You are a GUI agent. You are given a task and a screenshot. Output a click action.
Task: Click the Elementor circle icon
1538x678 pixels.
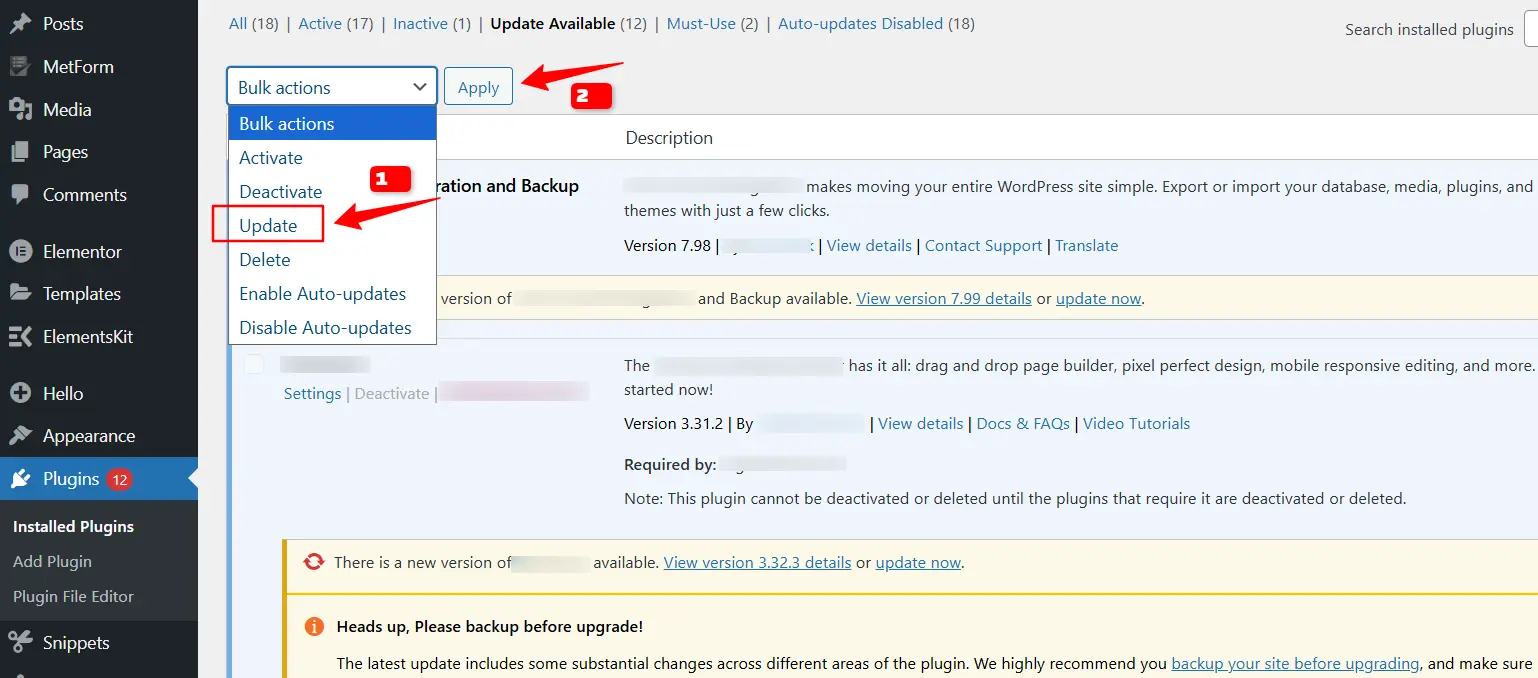(x=20, y=252)
